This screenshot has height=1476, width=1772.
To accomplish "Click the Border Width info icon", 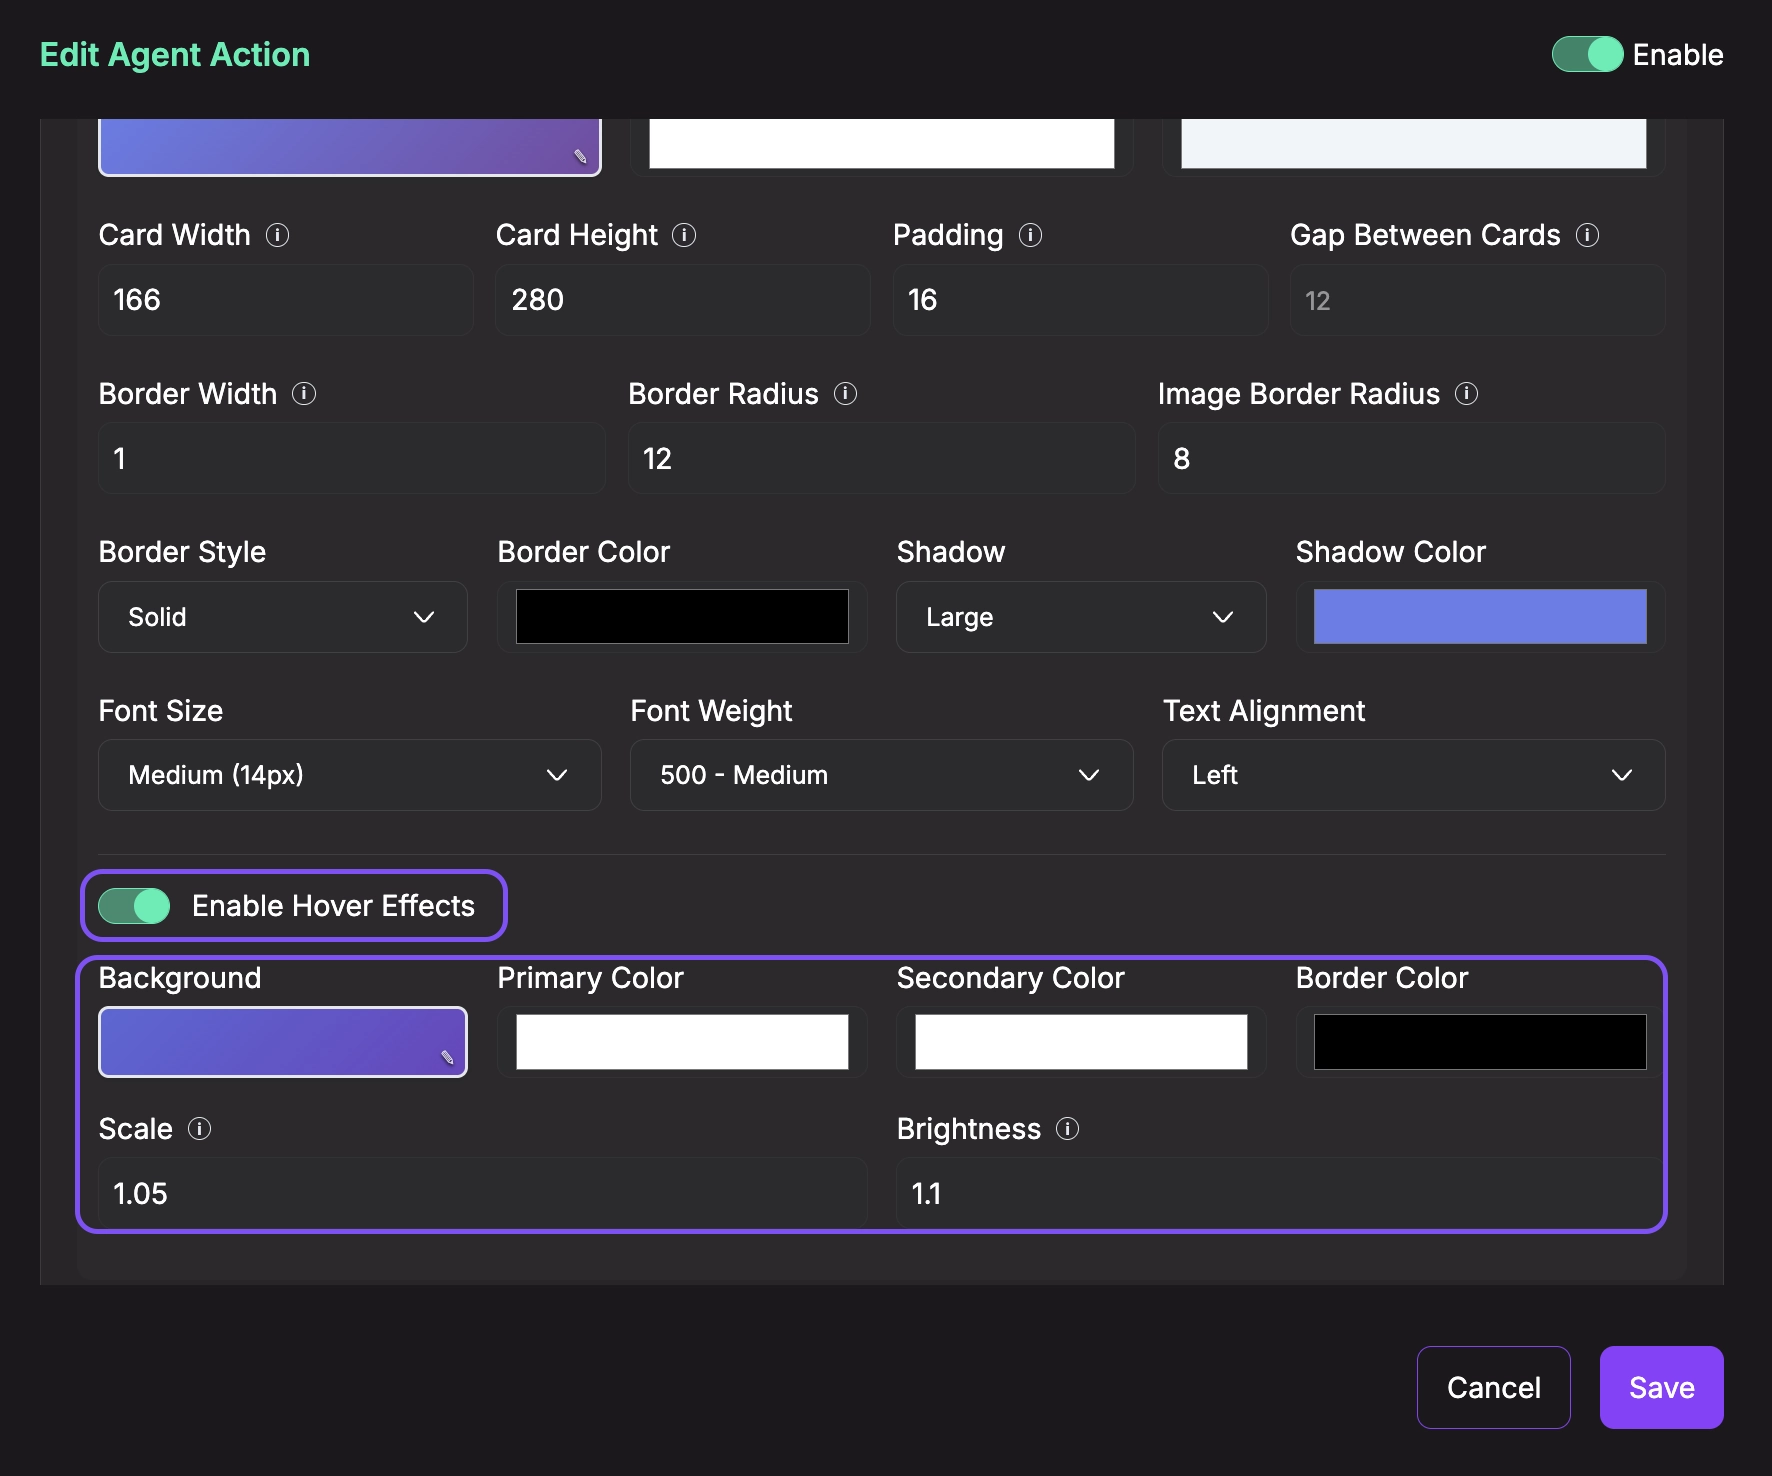I will 305,394.
